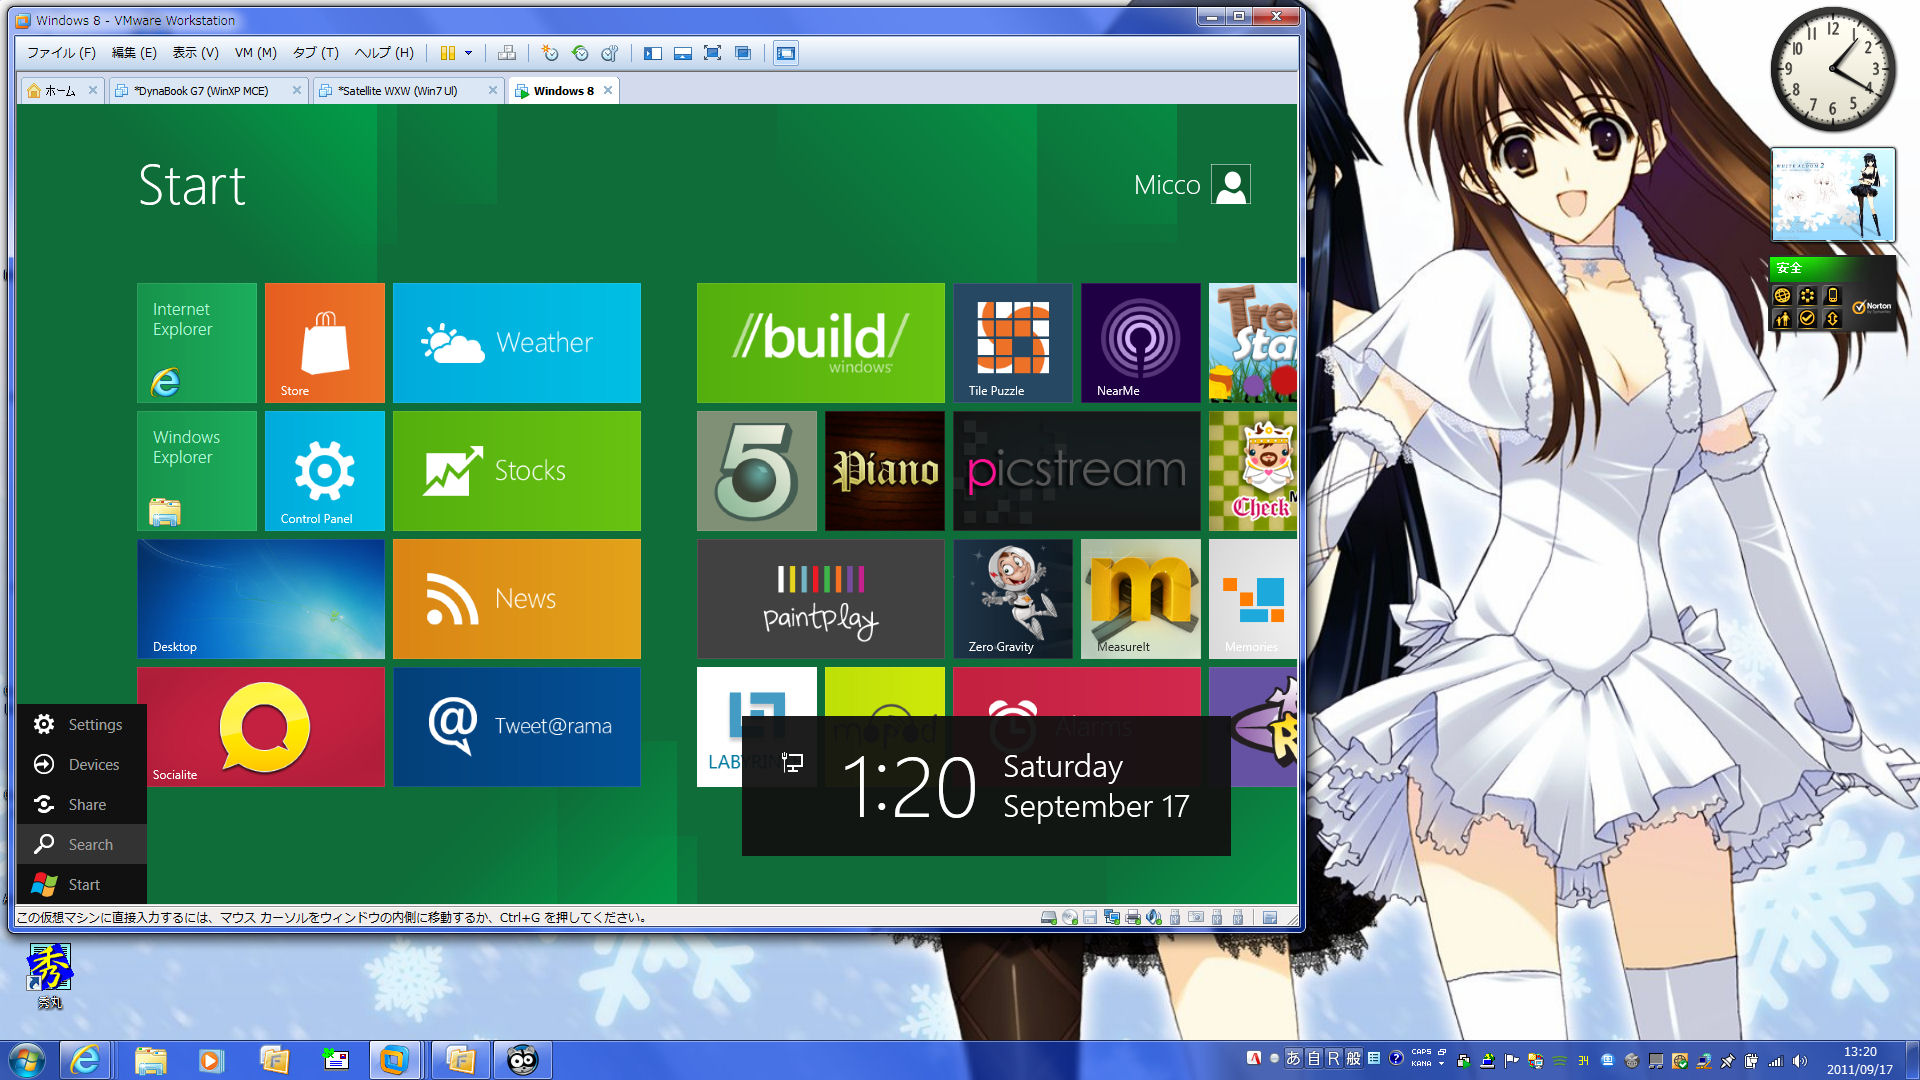Click the printer device status icon
1920x1080 pixels.
[1133, 917]
